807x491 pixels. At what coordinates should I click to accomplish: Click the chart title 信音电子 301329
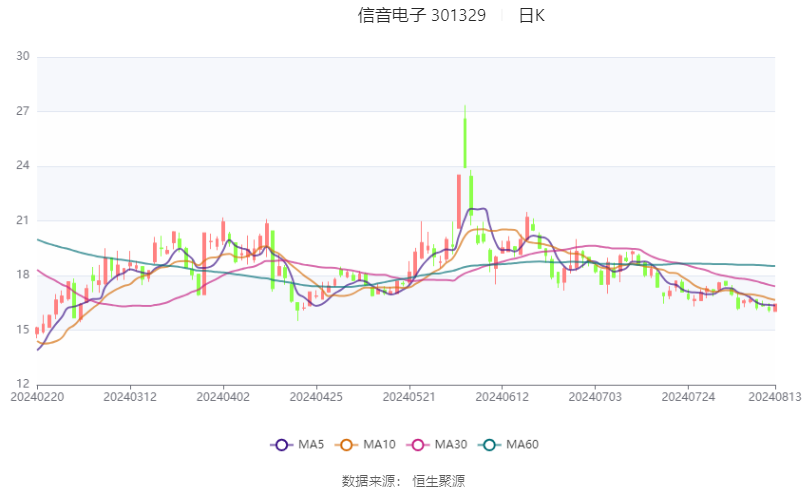[x=422, y=15]
